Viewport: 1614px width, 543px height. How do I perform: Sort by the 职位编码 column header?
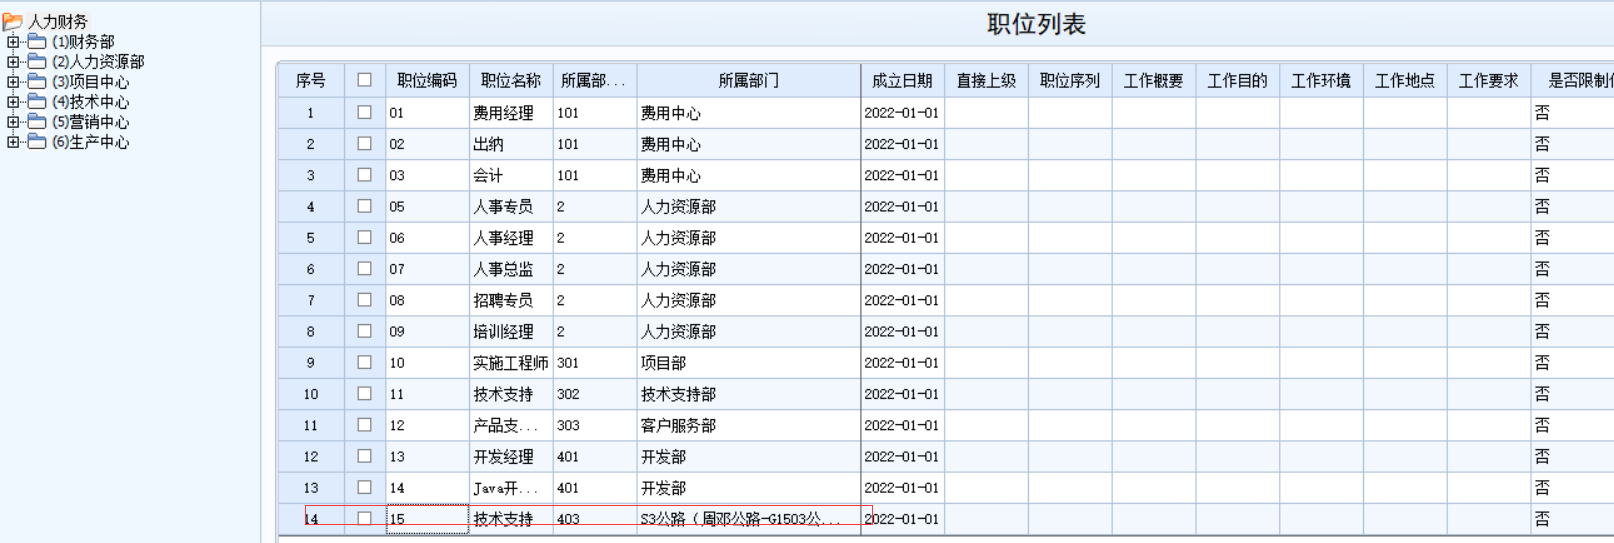coord(427,80)
